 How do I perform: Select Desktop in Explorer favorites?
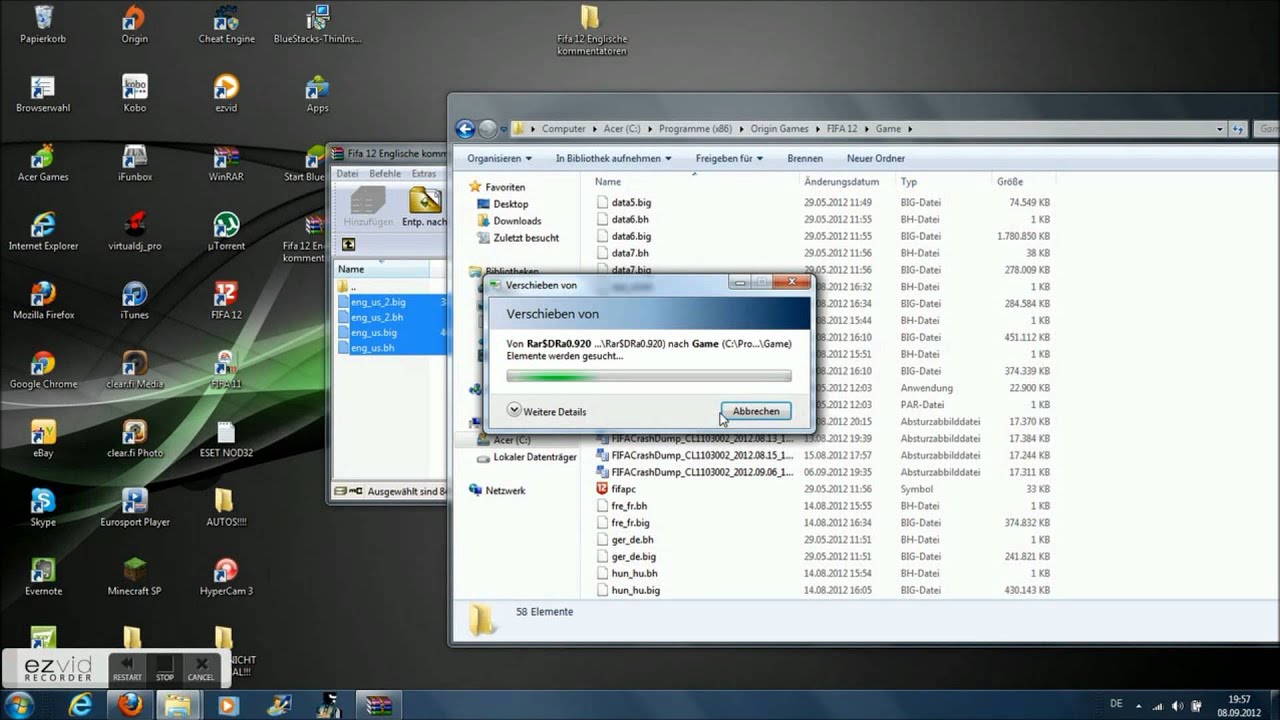tap(510, 204)
